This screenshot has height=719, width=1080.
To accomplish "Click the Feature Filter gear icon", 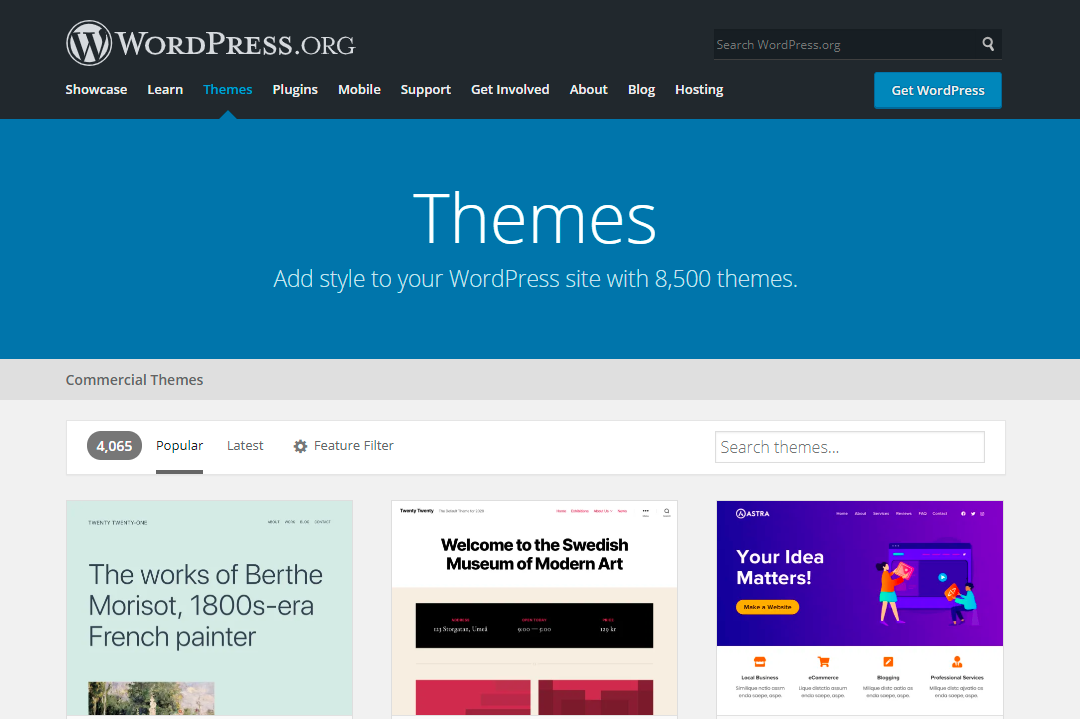I will [x=300, y=446].
